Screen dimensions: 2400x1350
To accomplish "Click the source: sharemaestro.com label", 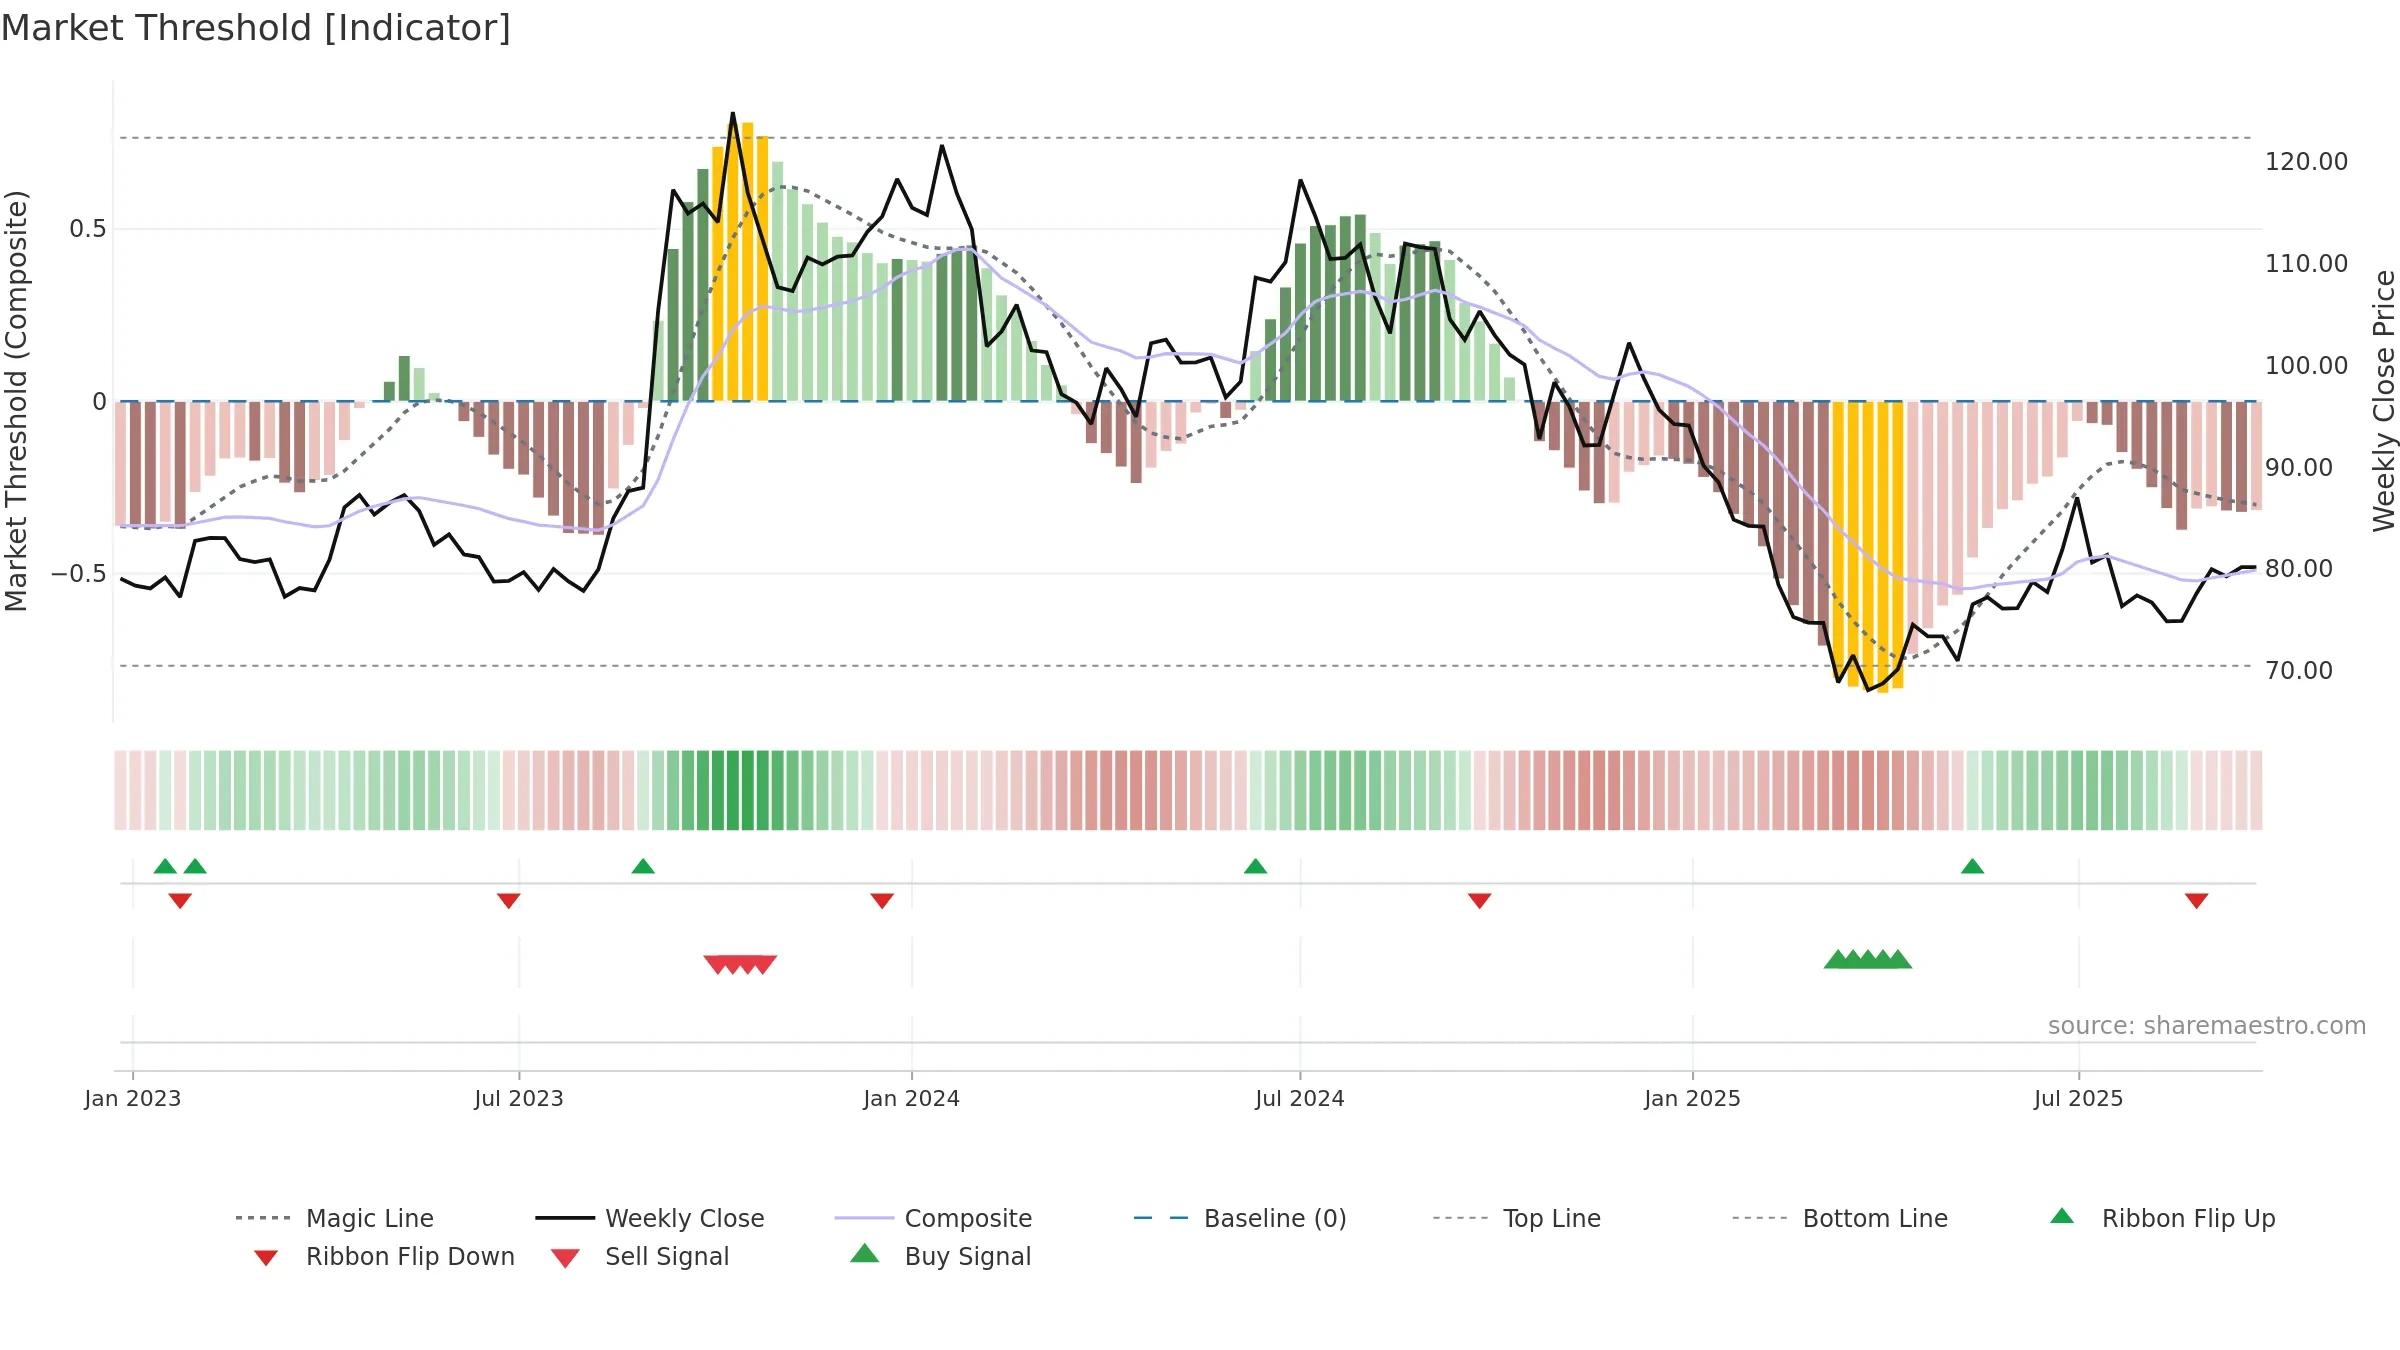I will [2207, 1026].
